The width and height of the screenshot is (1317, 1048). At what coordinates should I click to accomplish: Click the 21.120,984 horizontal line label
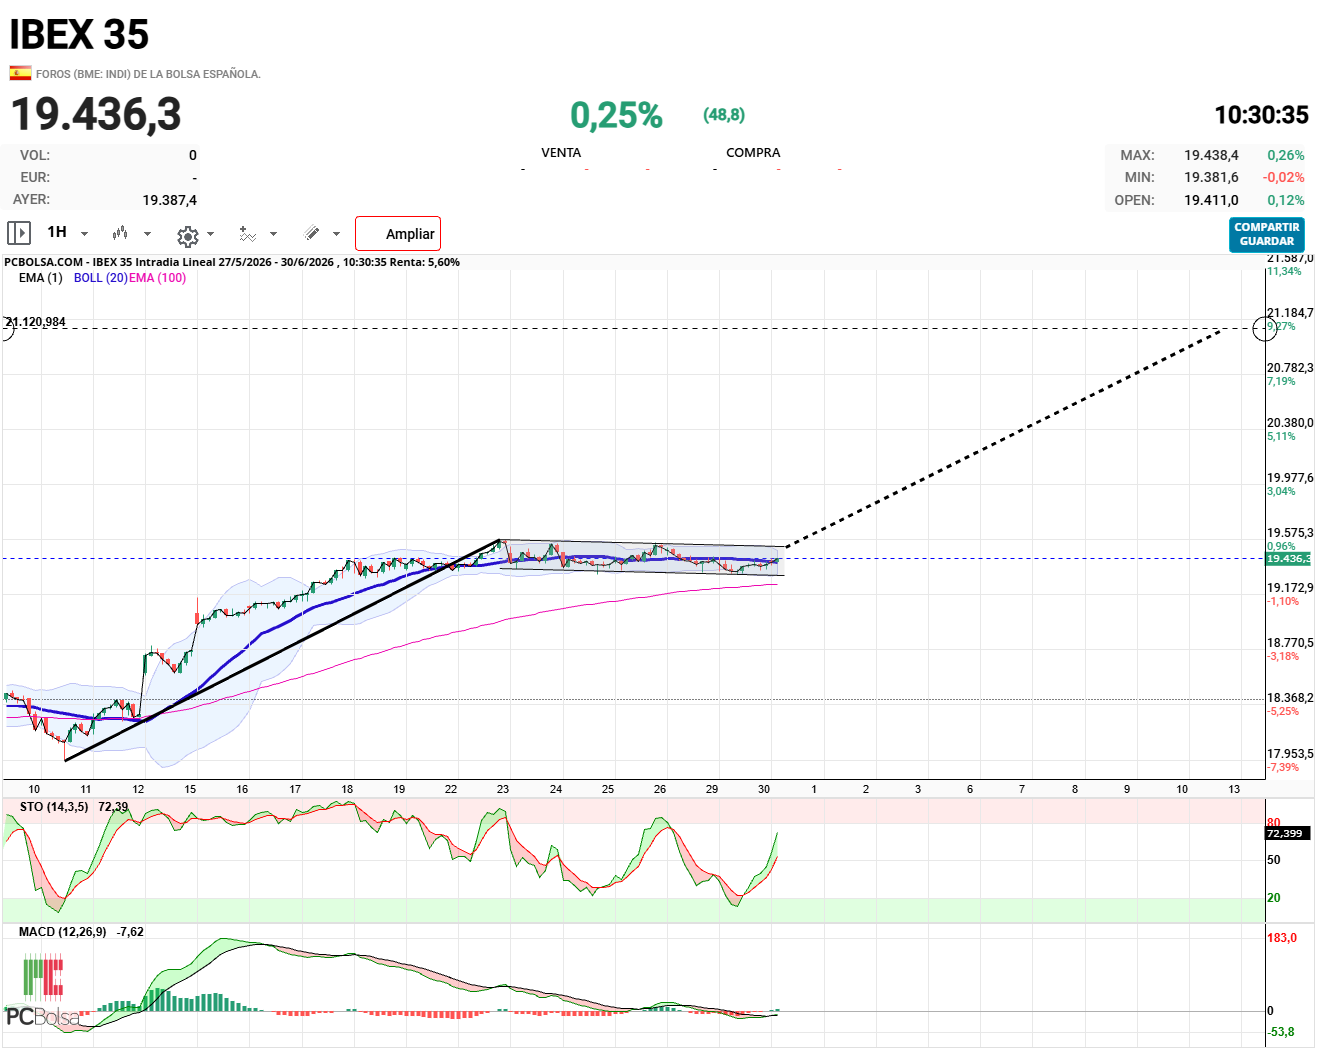[36, 322]
